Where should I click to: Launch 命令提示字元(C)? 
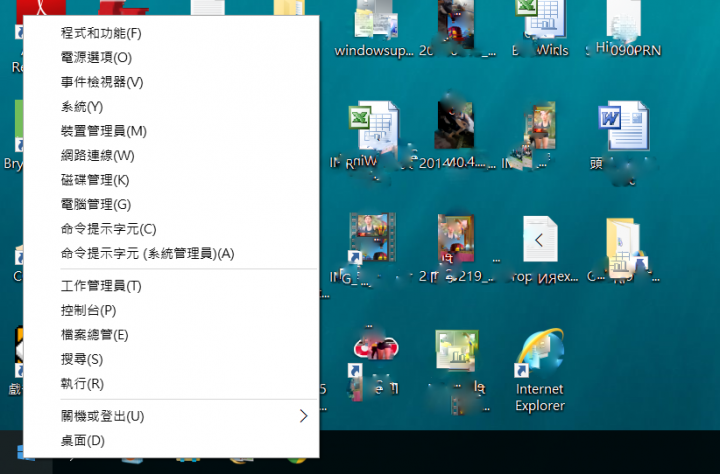click(x=171, y=229)
